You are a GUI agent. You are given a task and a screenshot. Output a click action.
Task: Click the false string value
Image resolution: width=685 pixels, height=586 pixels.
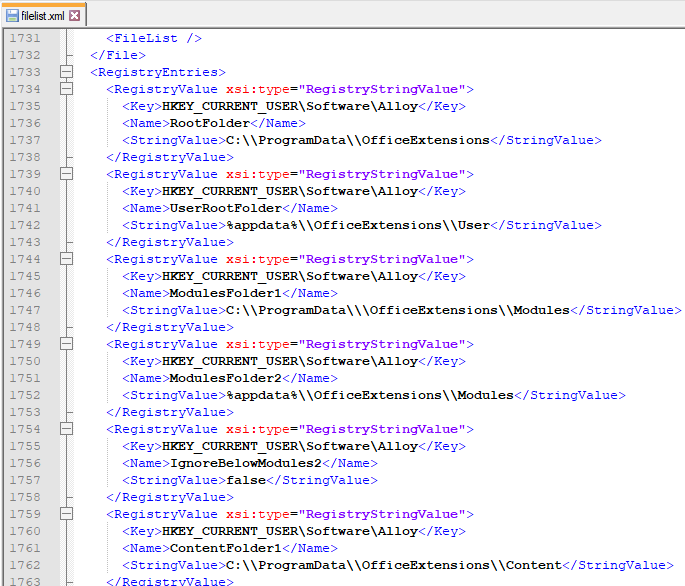246,480
